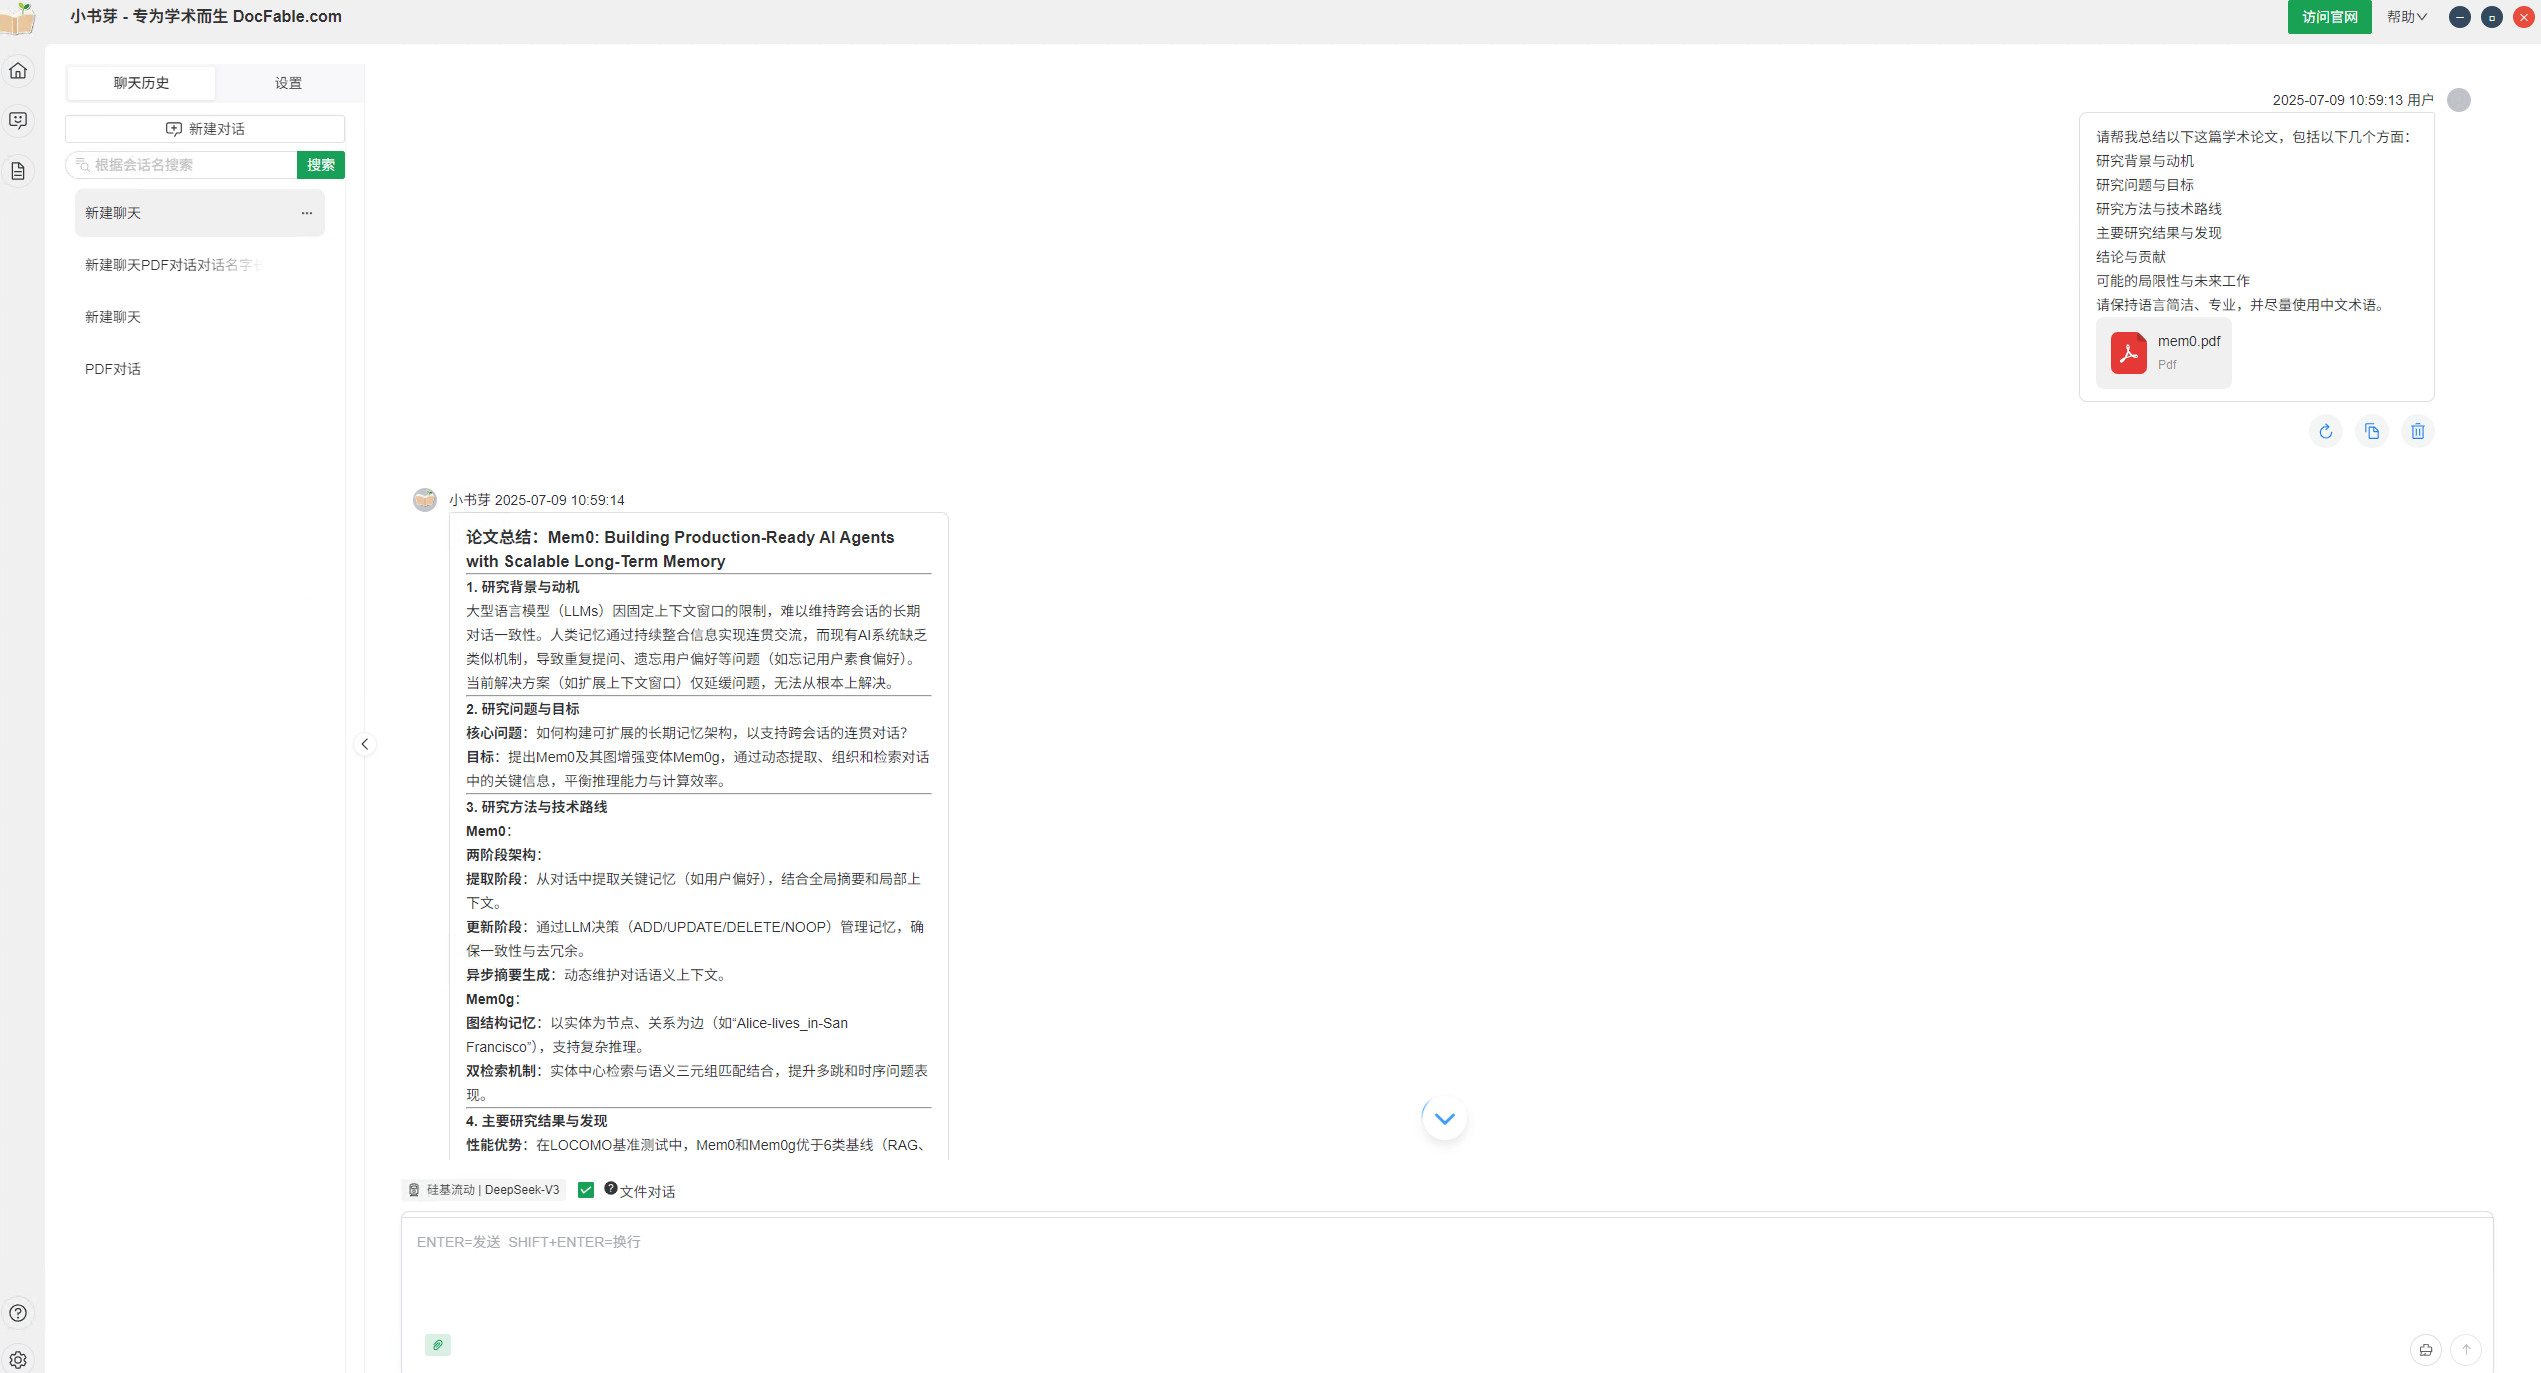
Task: Click the clear conversation icon beside send
Action: (2425, 1349)
